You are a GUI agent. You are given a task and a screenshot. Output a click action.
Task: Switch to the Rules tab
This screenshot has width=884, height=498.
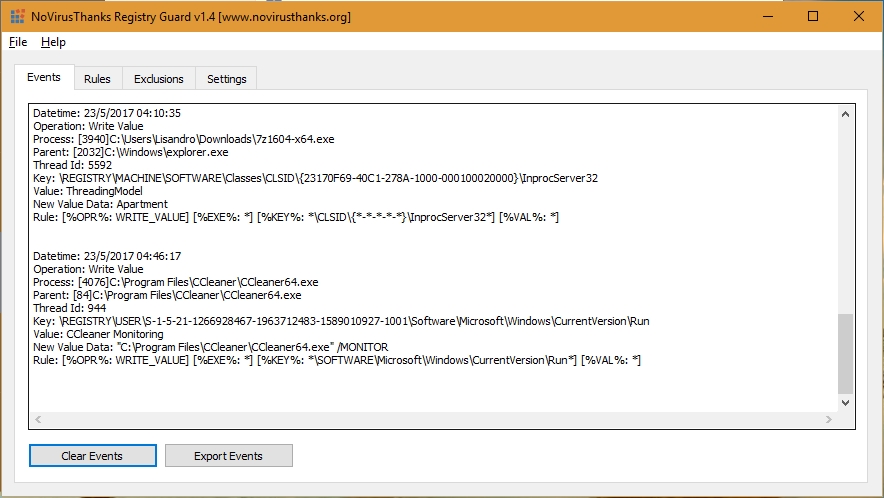coord(97,79)
